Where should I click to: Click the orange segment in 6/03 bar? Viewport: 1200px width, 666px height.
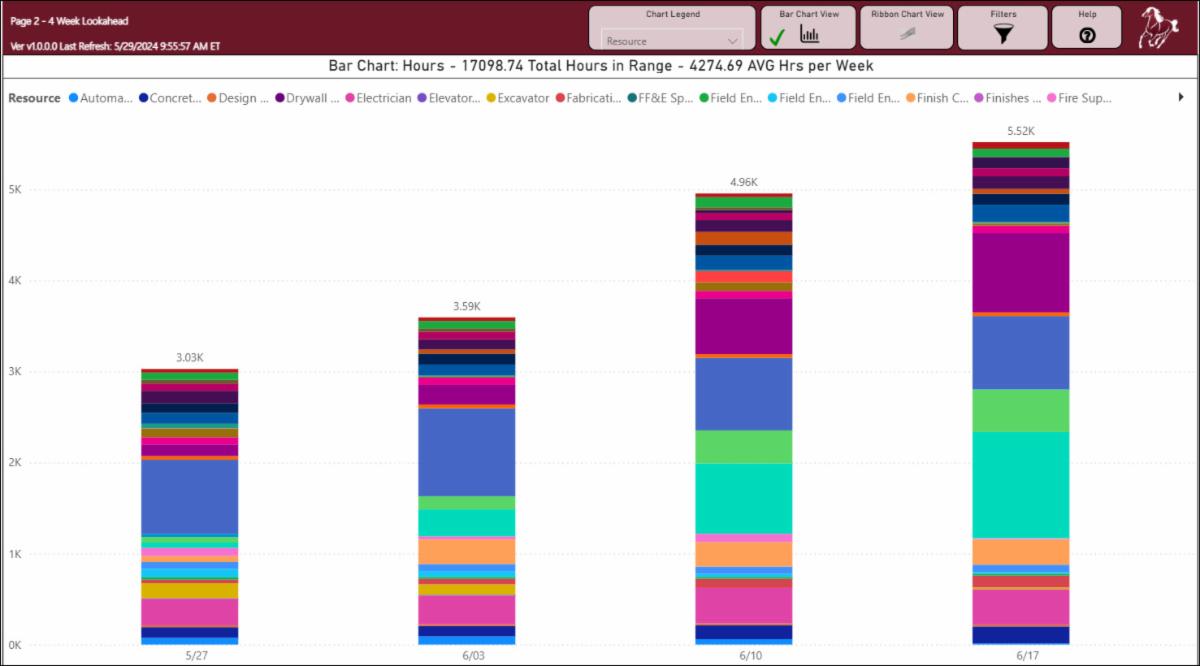(466, 551)
